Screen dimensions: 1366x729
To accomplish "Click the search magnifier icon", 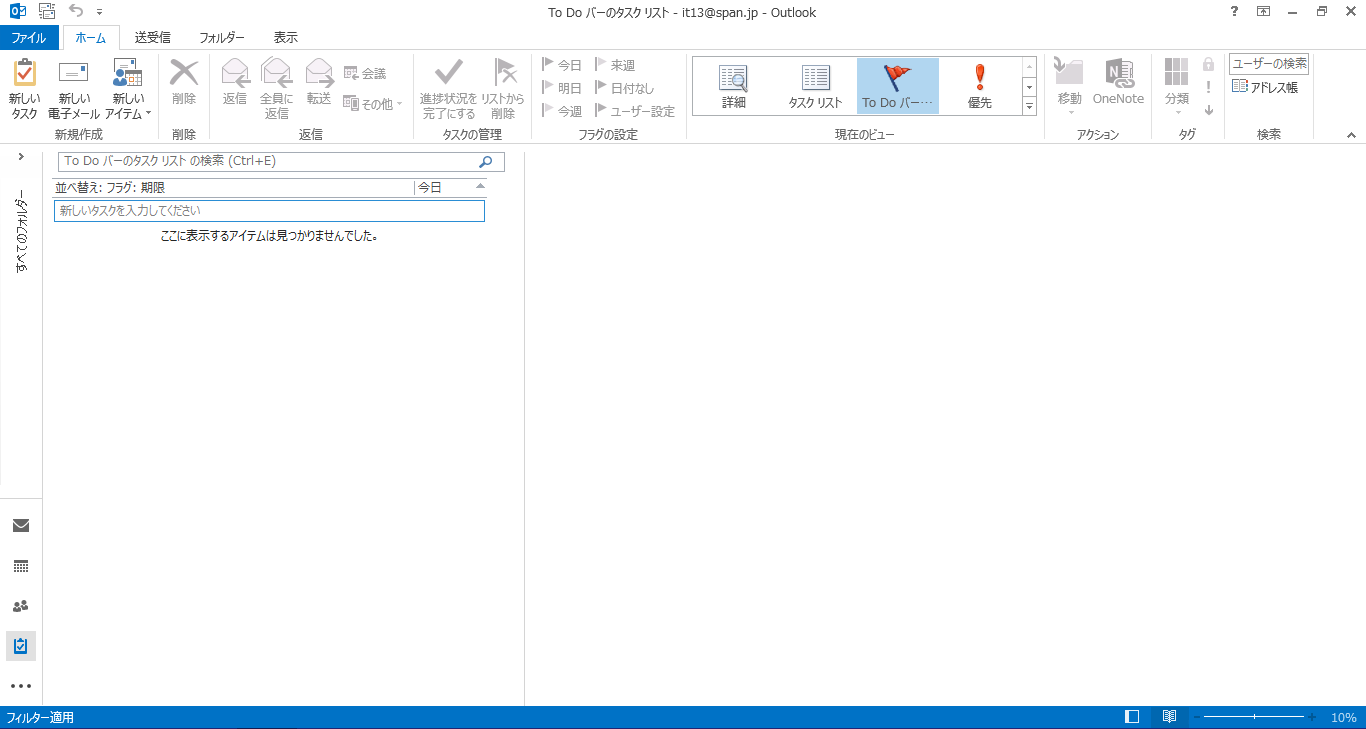I will pos(486,161).
